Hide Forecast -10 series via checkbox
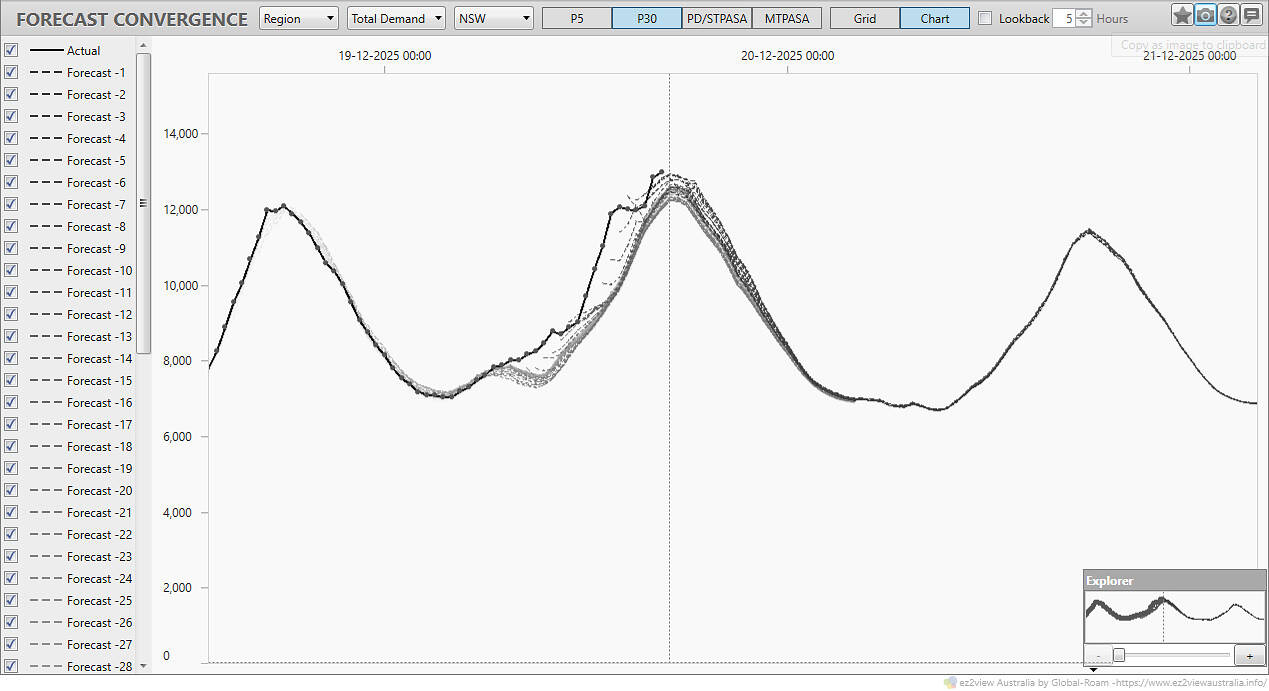The height and width of the screenshot is (691, 1269). [x=11, y=270]
